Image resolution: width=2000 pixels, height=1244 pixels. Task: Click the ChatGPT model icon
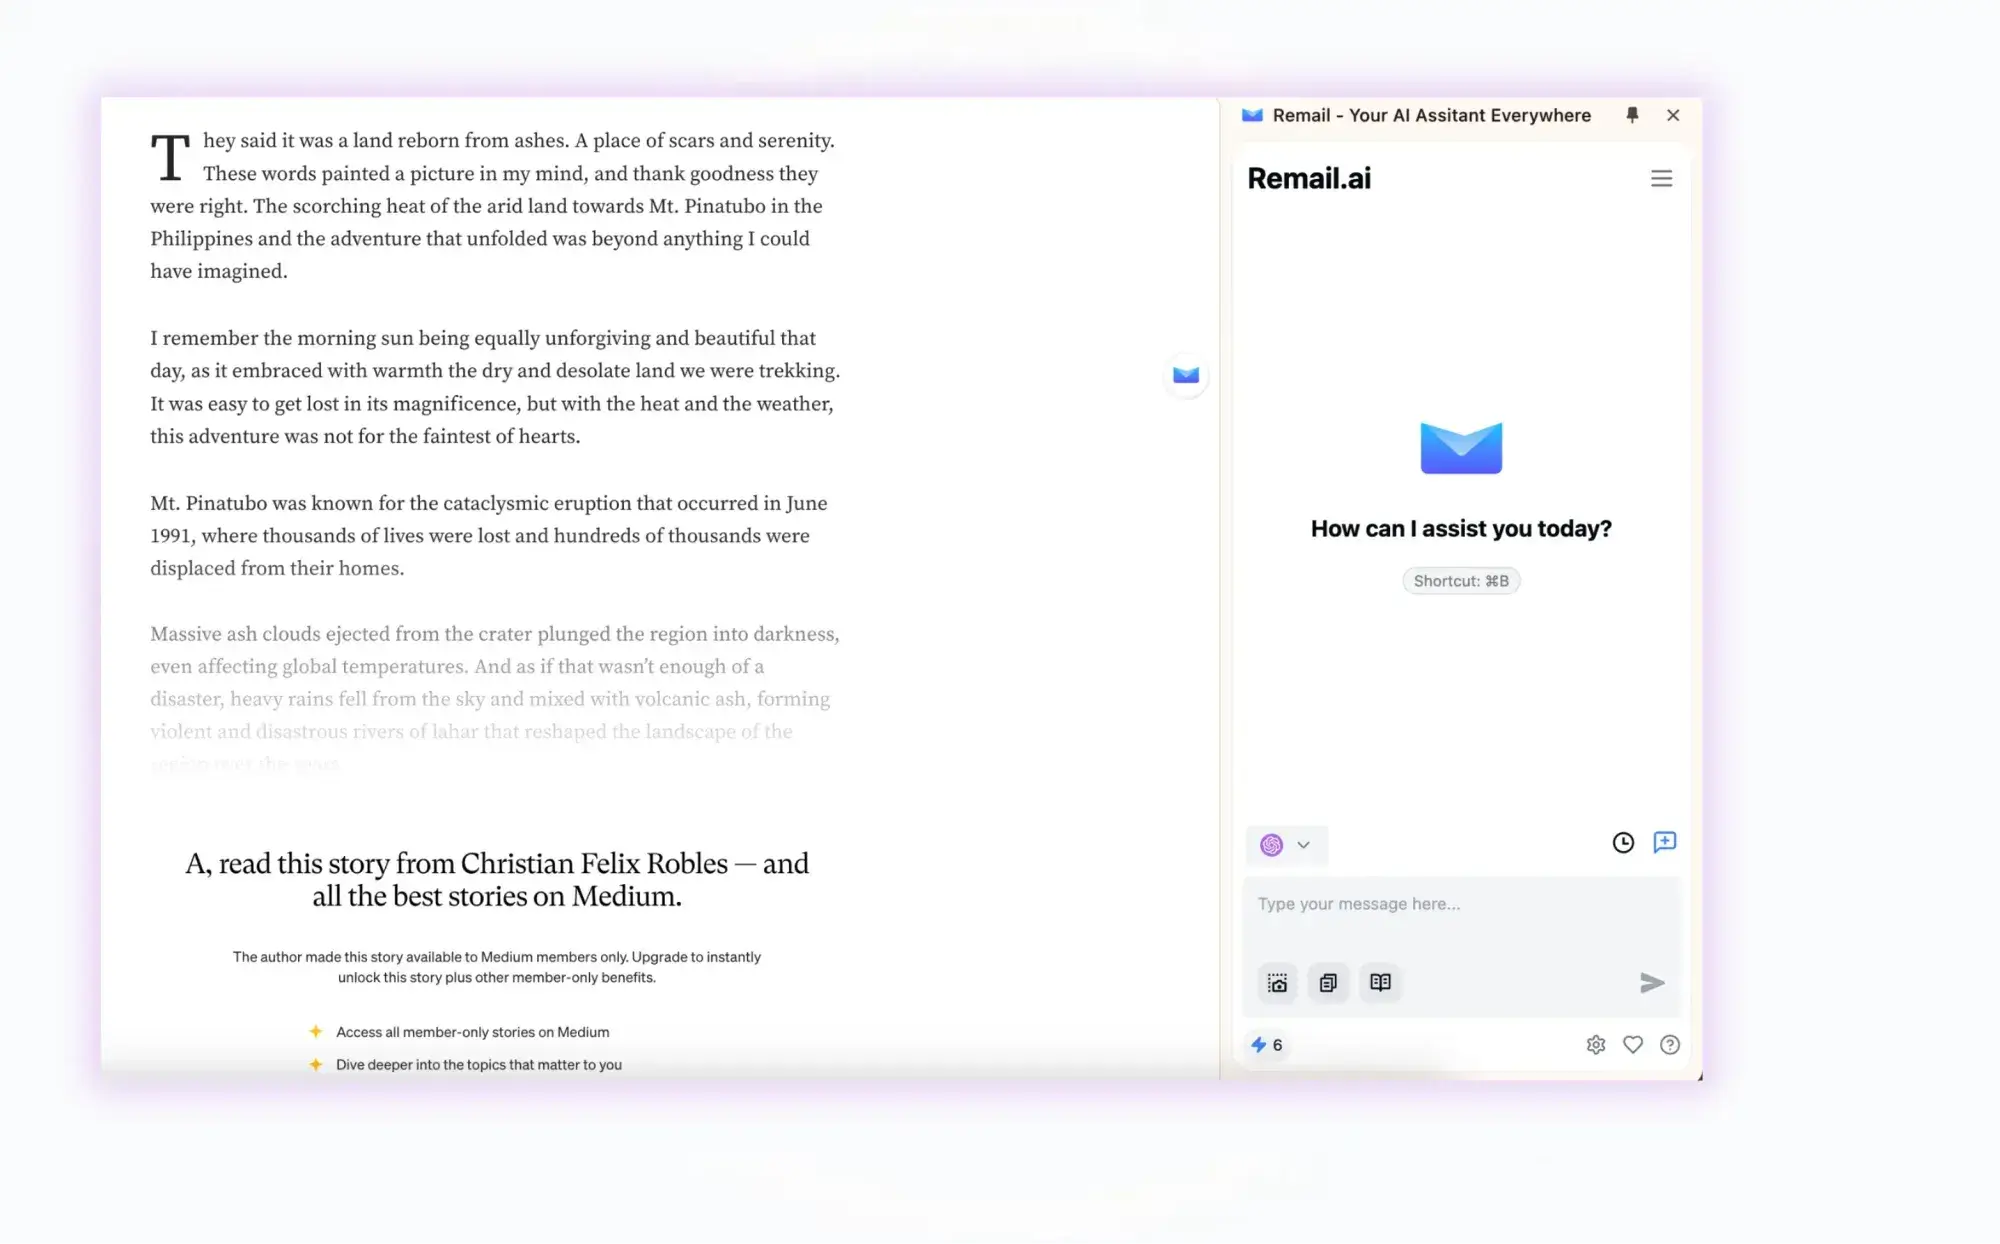[1271, 845]
